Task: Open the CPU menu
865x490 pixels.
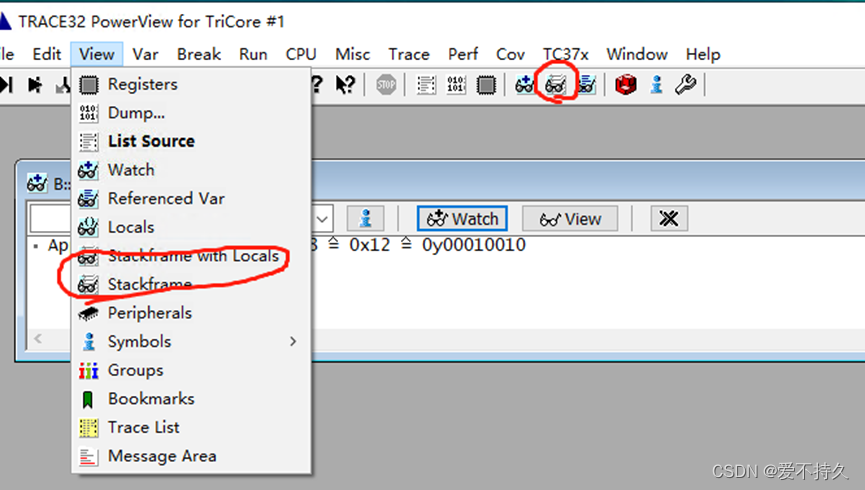Action: [301, 54]
